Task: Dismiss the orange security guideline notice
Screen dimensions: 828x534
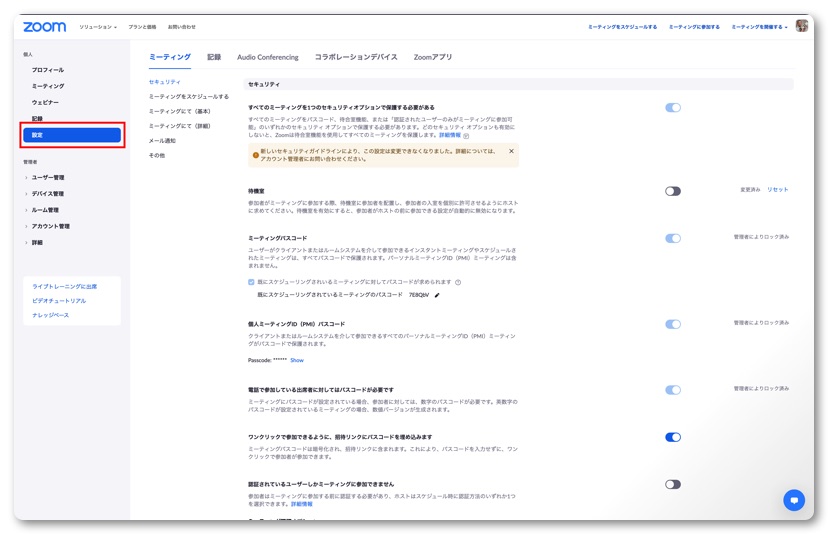Action: click(511, 152)
